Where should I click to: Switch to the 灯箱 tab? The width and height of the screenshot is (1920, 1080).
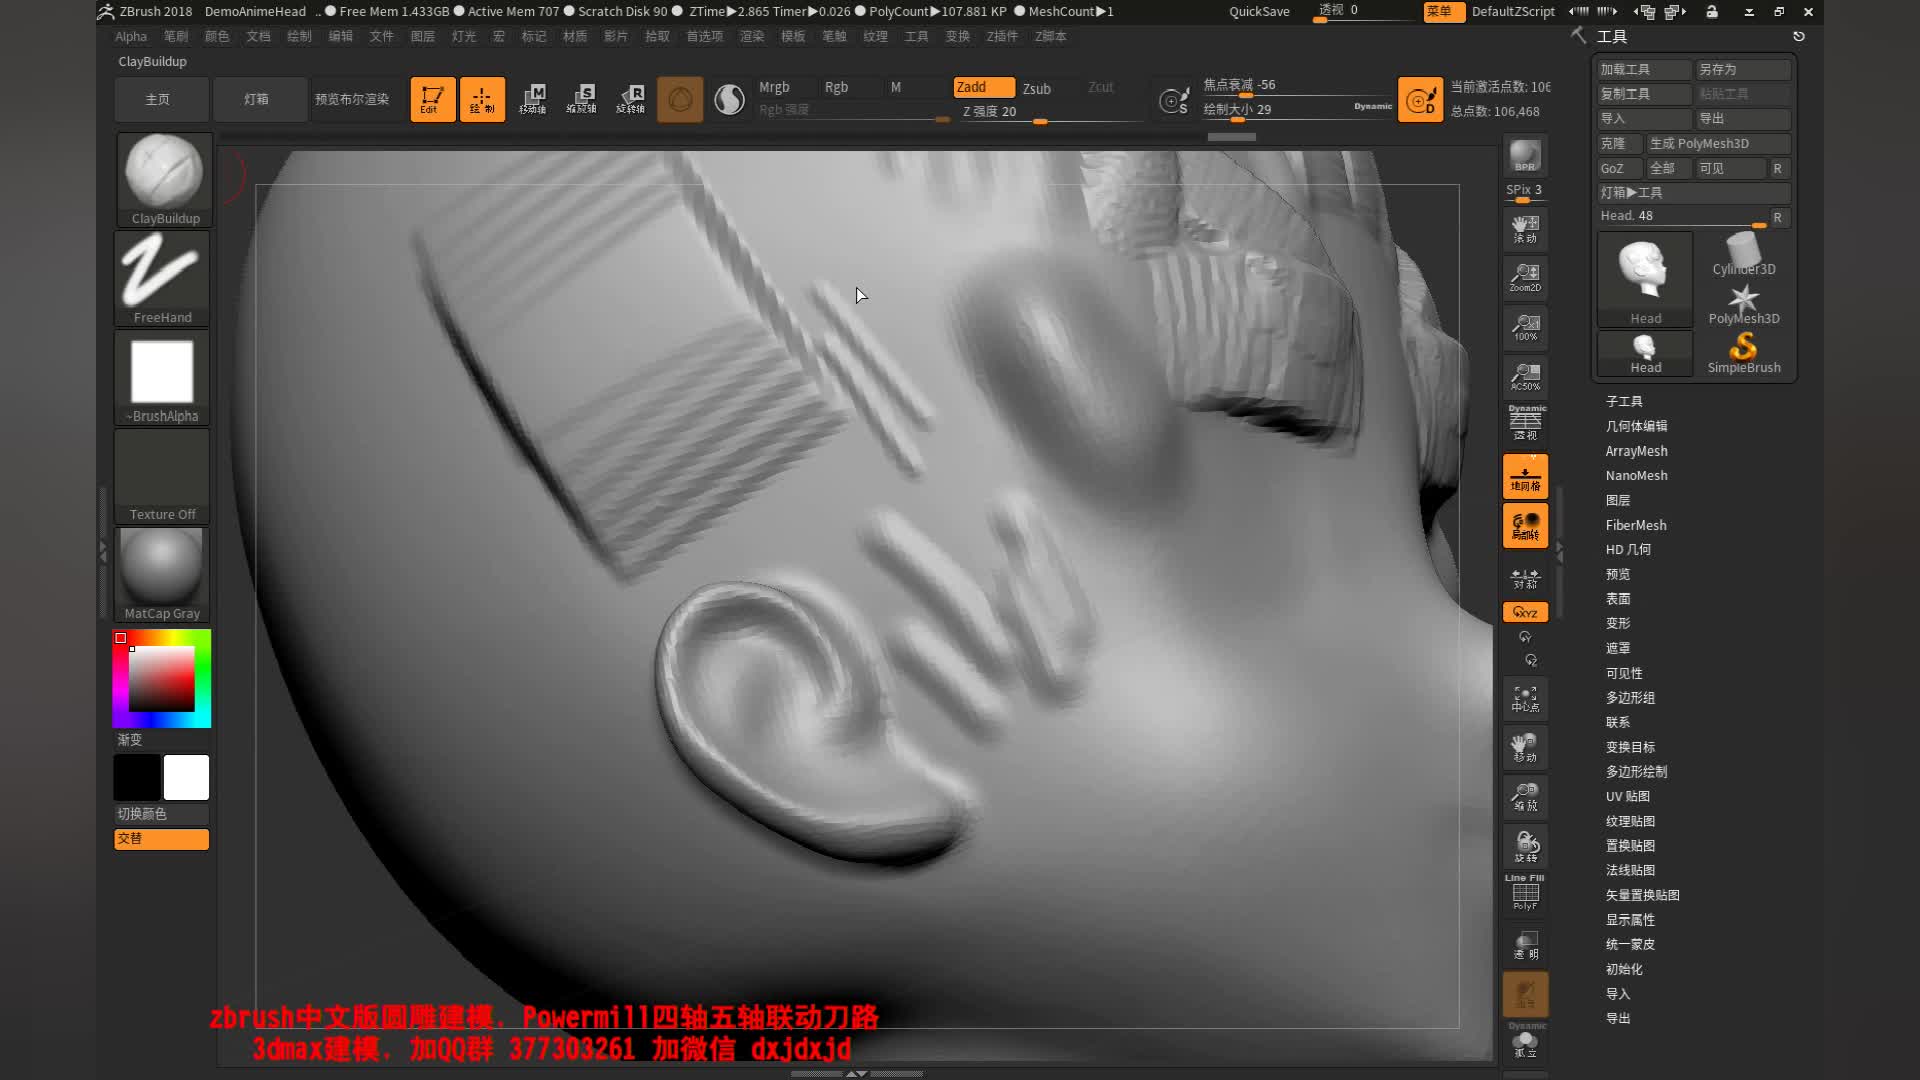(259, 99)
